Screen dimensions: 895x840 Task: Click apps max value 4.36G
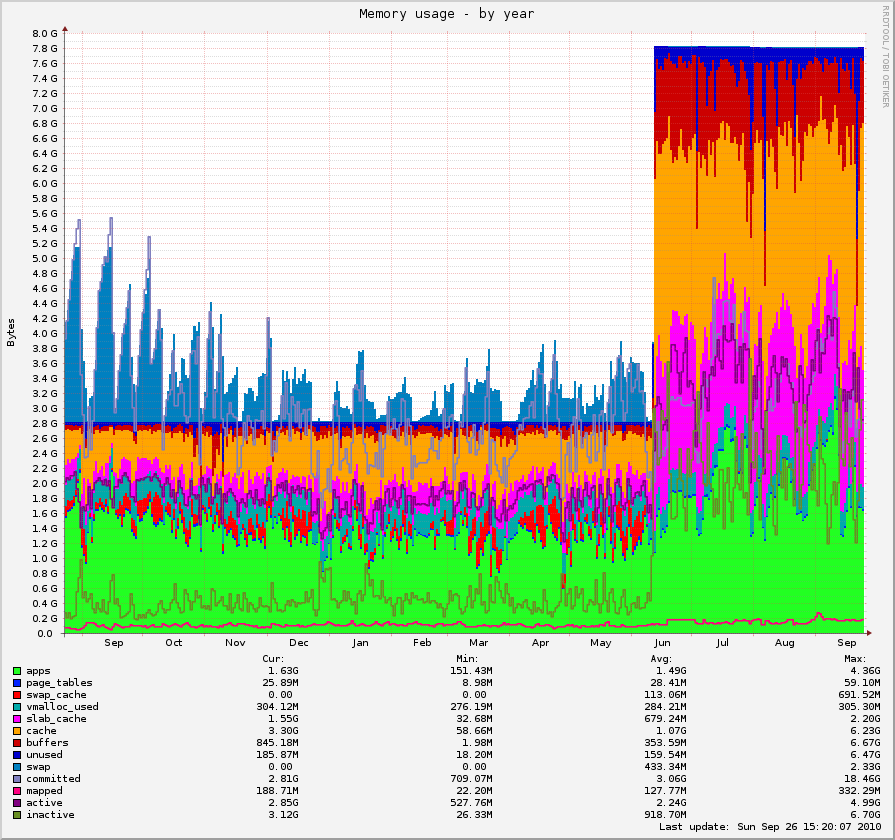(865, 671)
